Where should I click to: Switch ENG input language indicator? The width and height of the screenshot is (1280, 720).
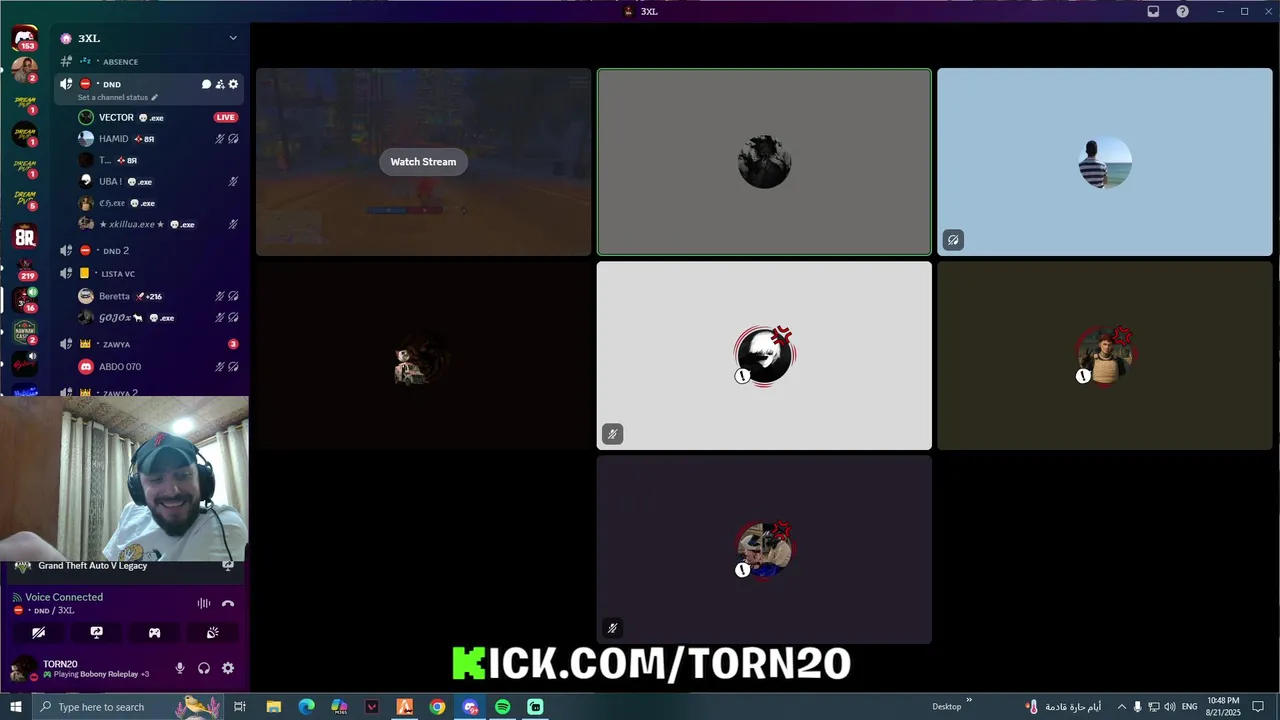(1190, 707)
